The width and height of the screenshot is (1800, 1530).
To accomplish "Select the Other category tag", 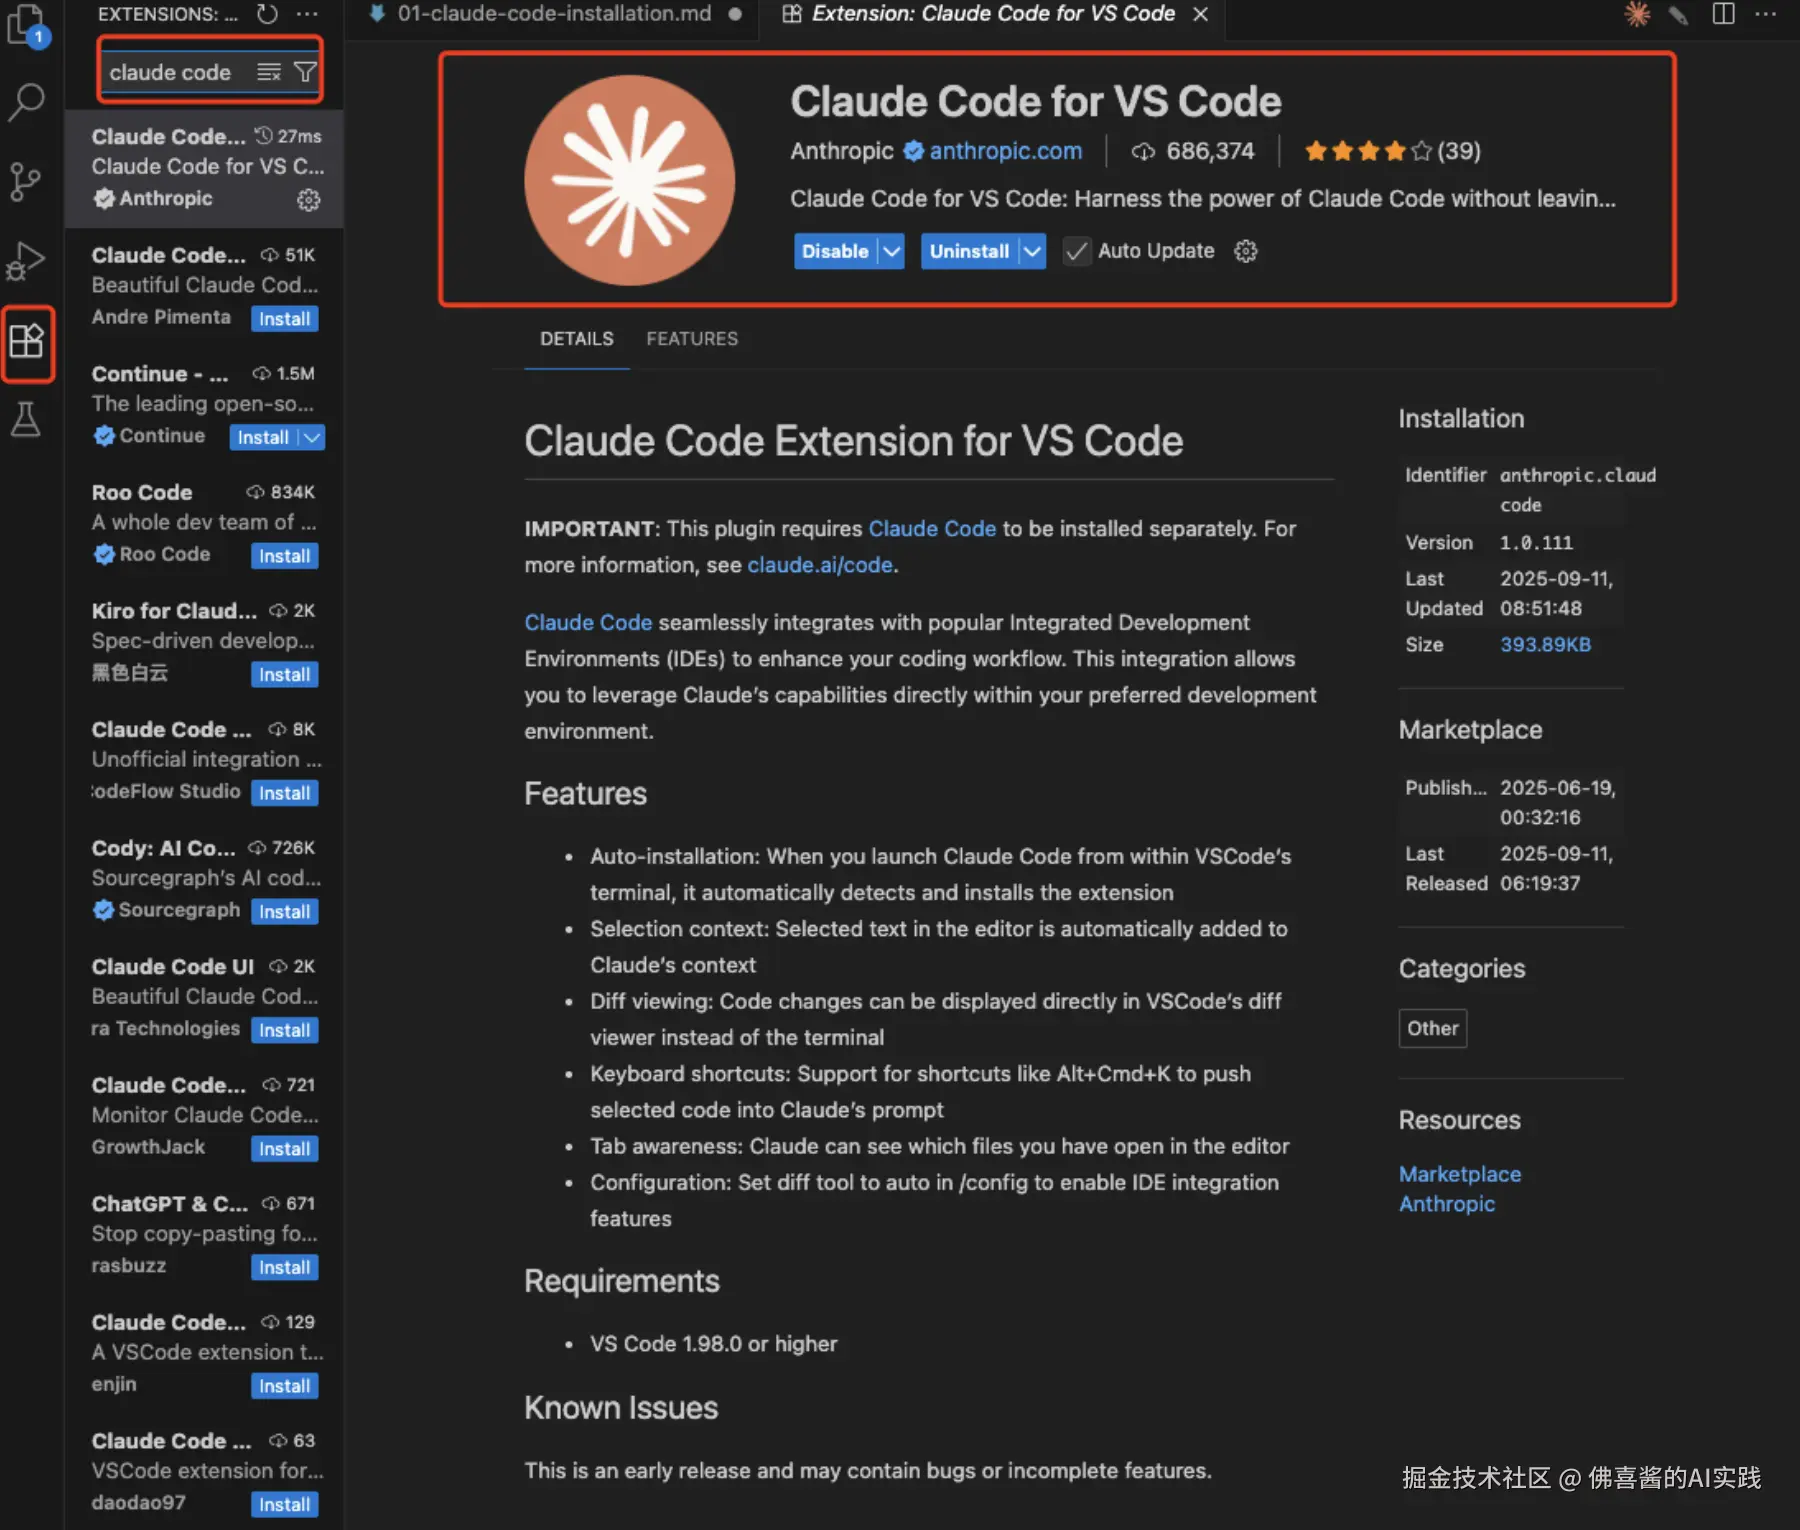I will tap(1433, 1028).
